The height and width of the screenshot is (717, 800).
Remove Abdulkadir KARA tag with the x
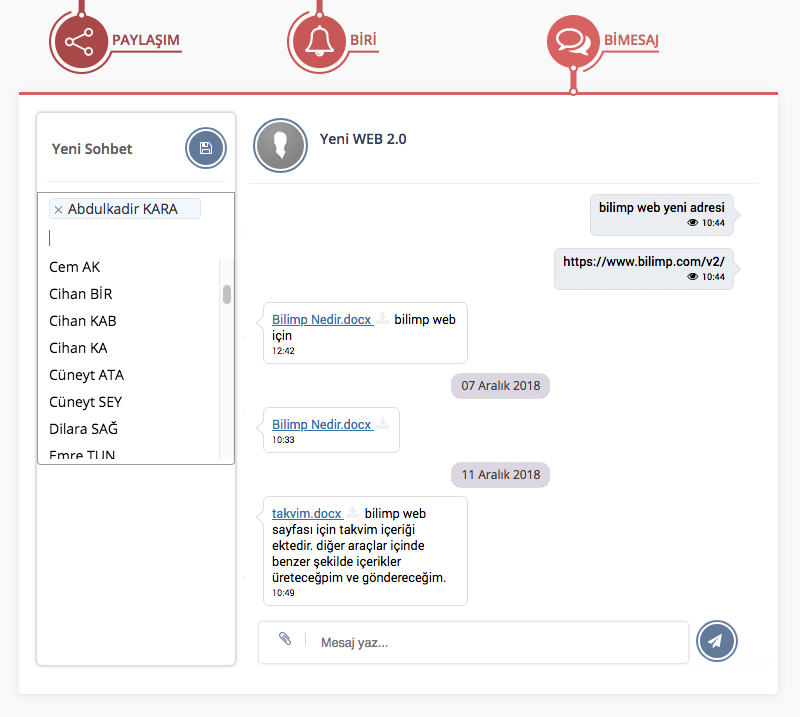58,210
